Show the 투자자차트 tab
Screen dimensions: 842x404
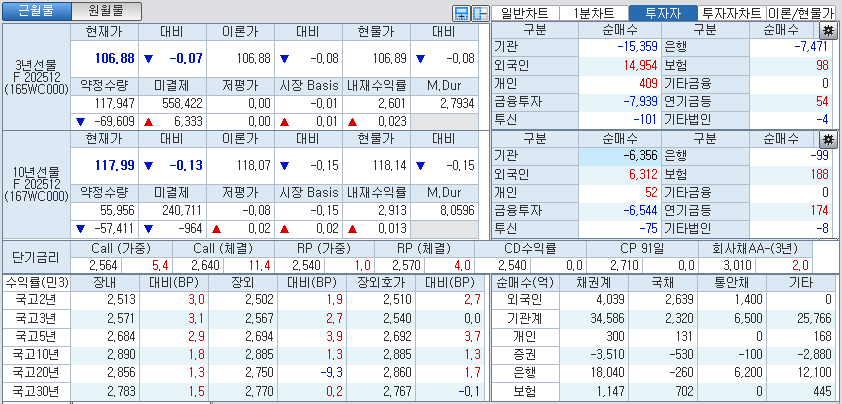[732, 13]
